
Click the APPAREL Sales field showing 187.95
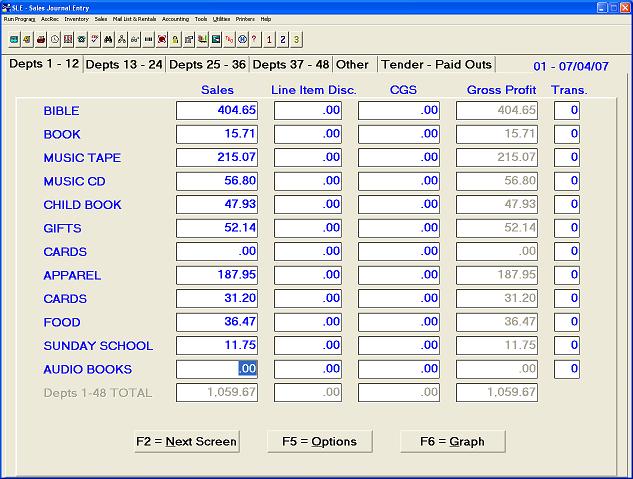[x=217, y=274]
